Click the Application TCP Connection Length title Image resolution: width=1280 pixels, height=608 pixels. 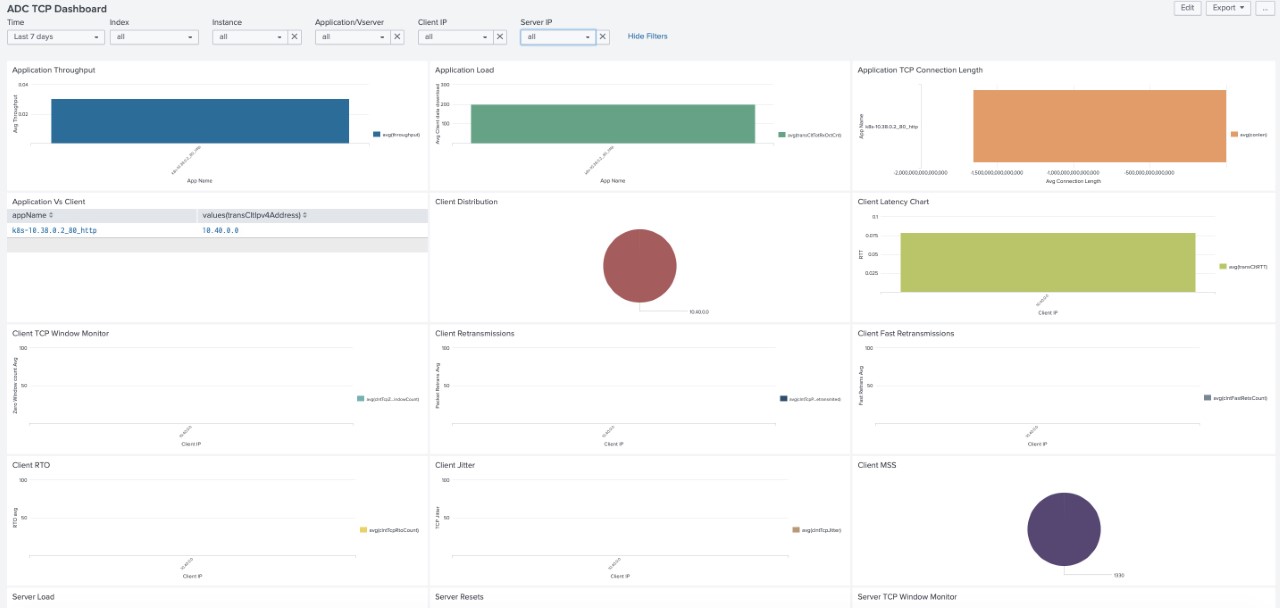pos(920,70)
